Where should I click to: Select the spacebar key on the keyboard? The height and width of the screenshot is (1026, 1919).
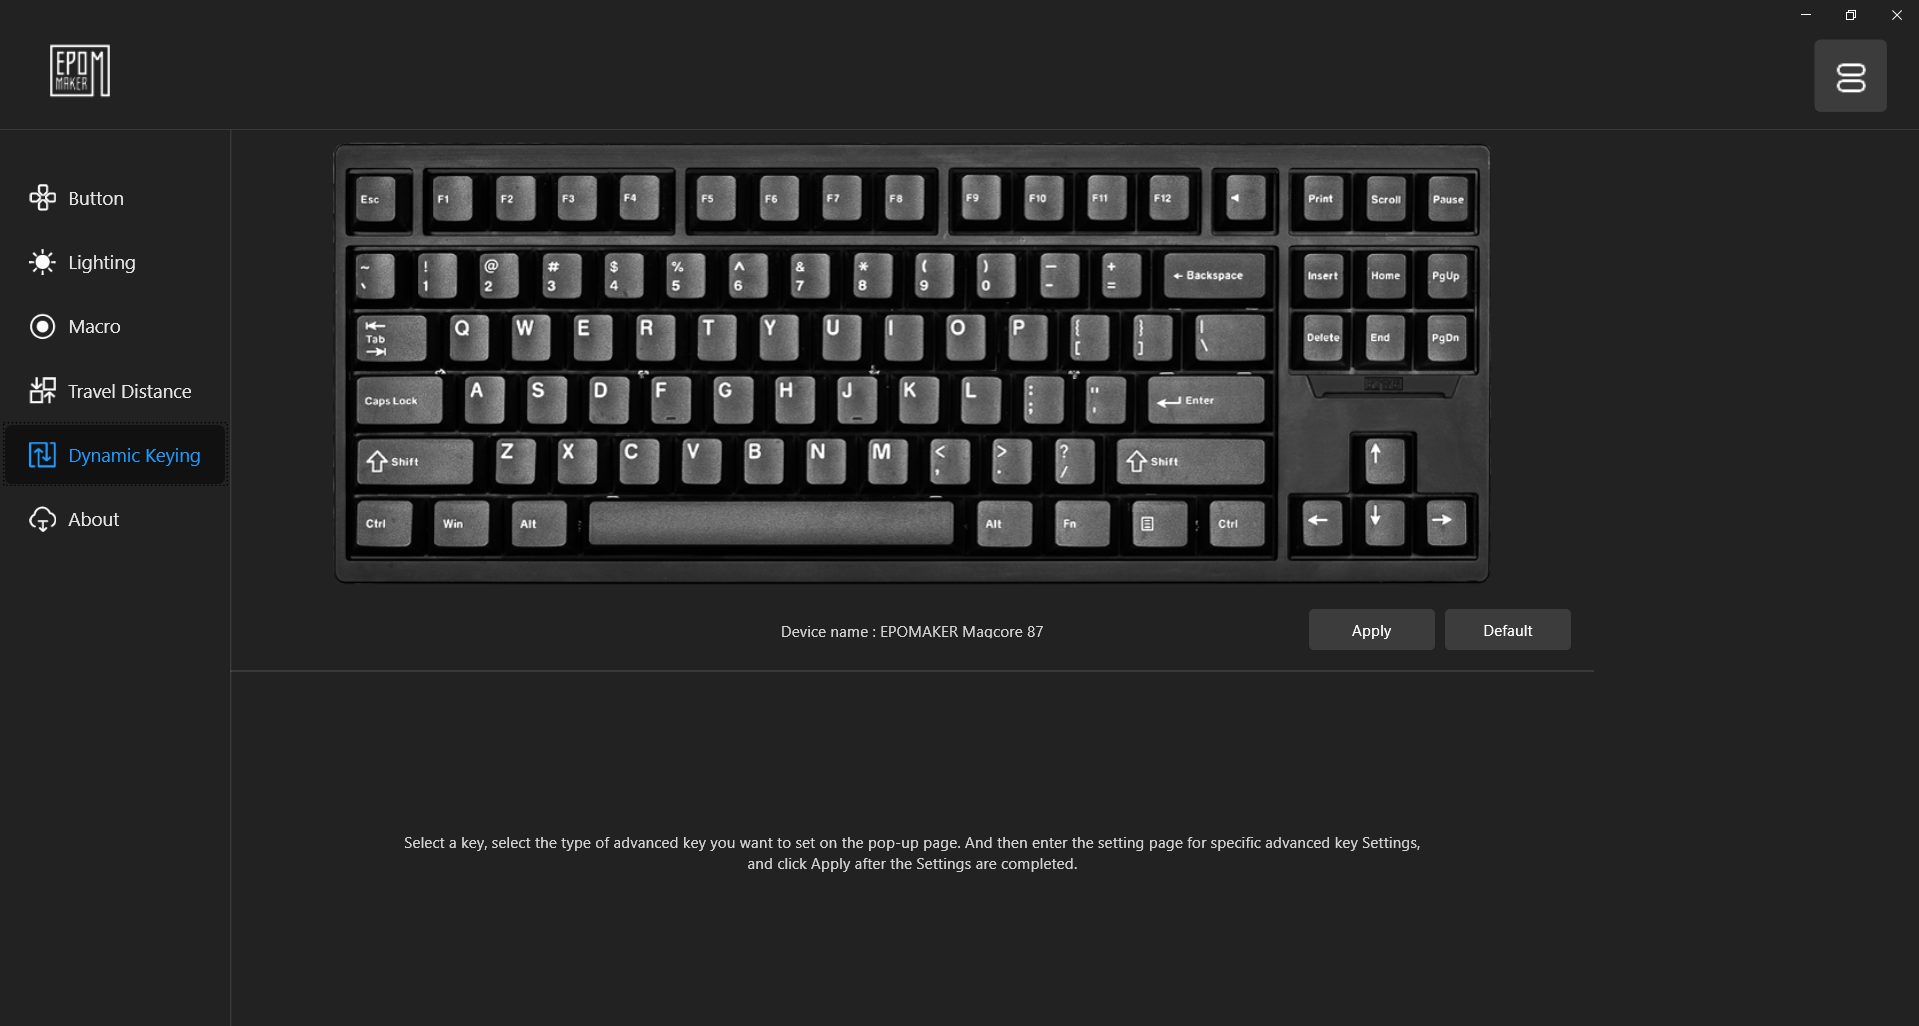click(x=771, y=523)
